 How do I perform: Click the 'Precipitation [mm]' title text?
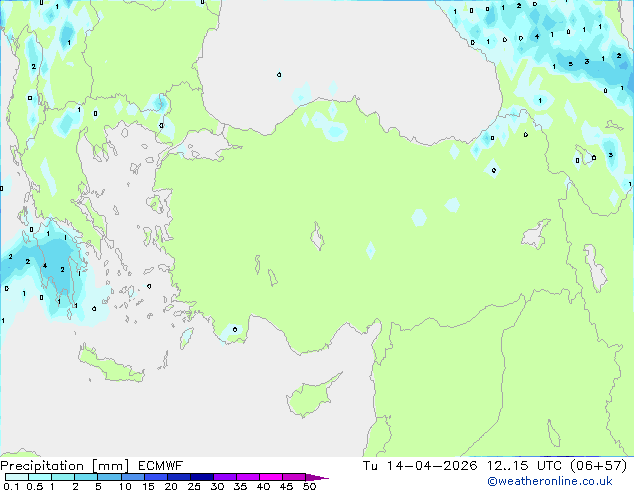click(65, 466)
